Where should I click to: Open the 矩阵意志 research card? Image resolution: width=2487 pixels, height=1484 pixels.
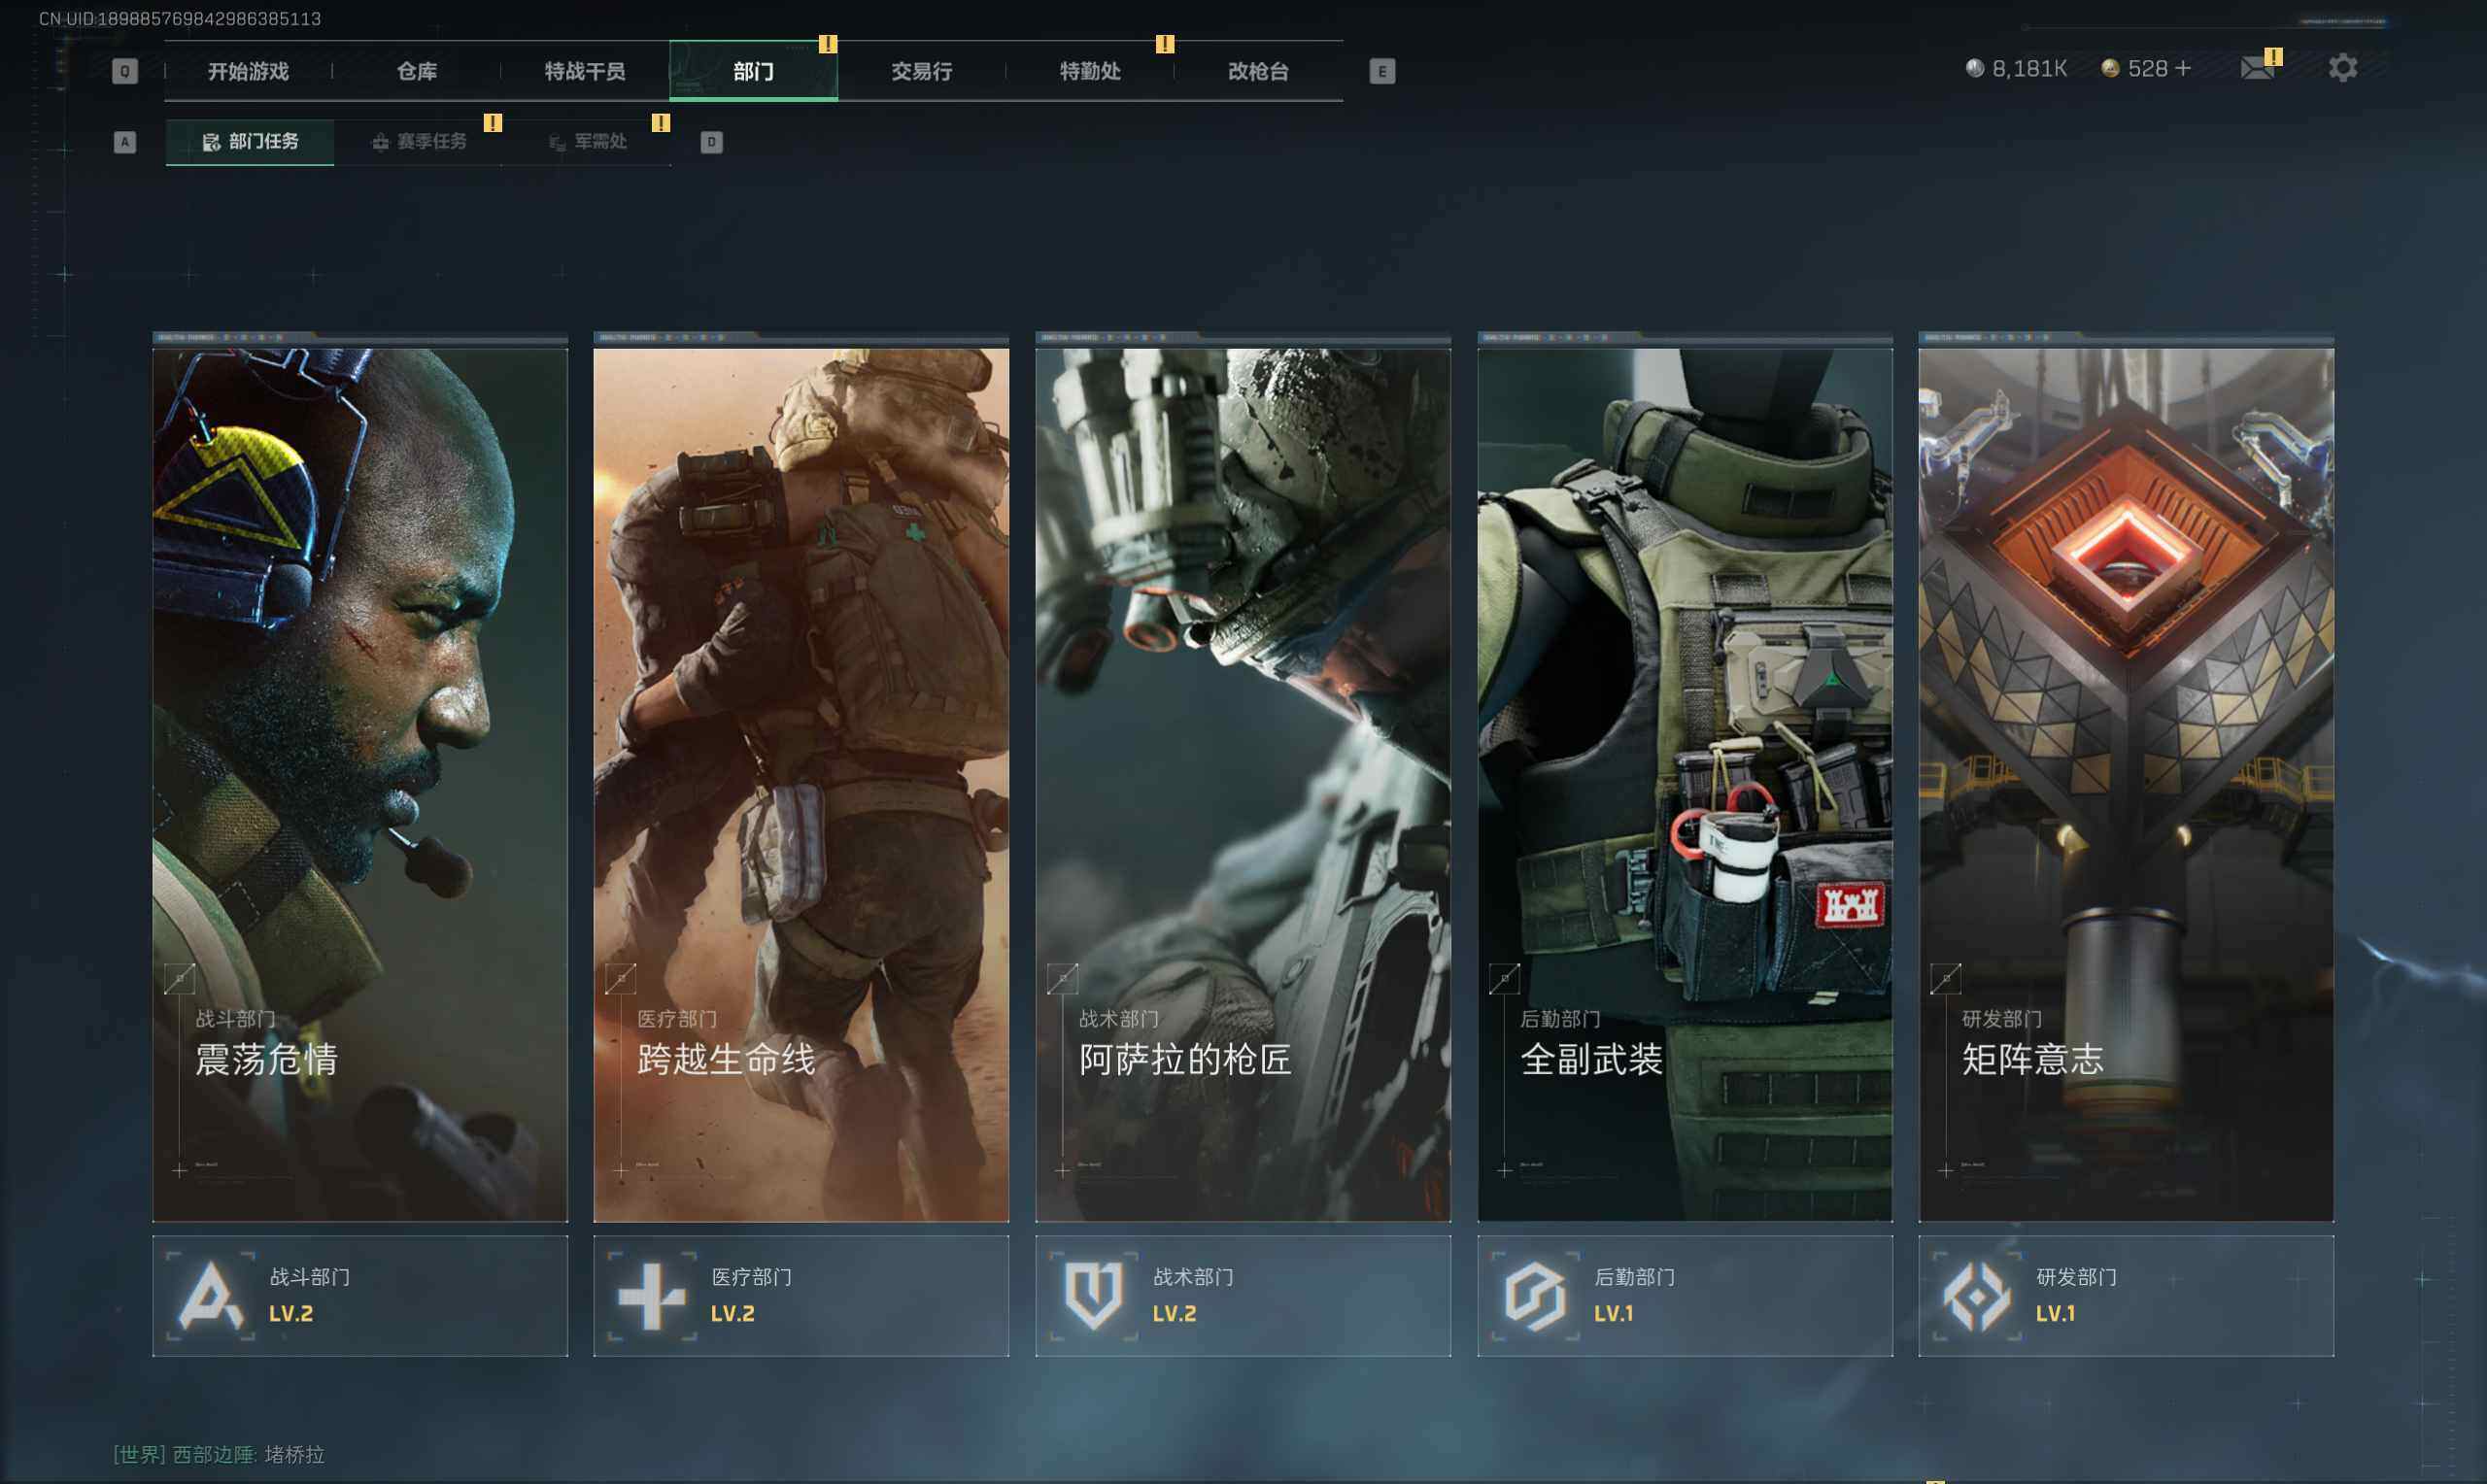click(x=2126, y=784)
